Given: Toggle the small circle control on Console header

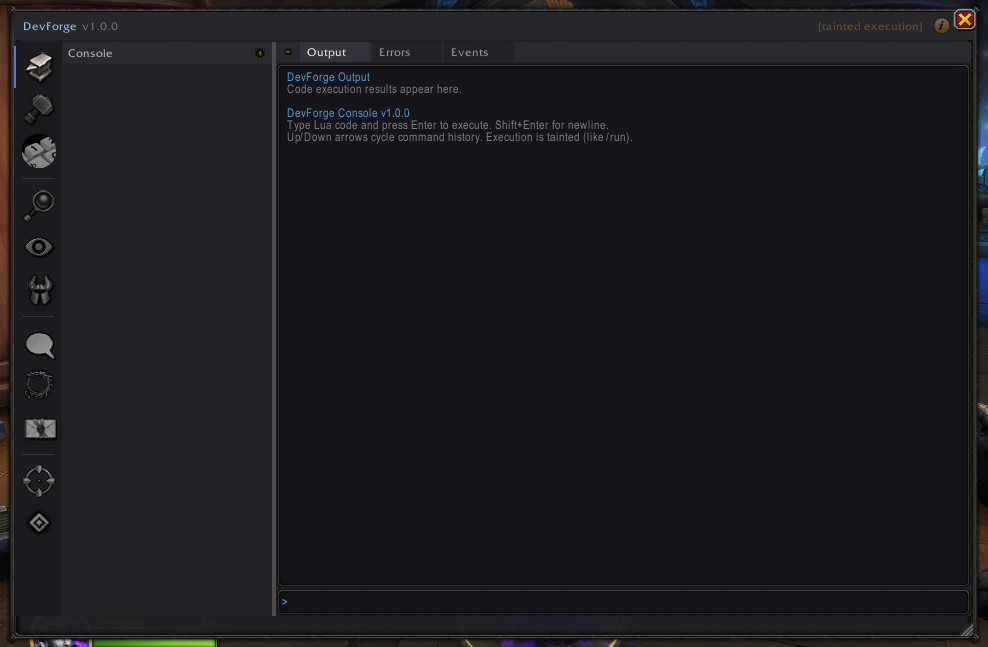Looking at the screenshot, I should click(260, 52).
